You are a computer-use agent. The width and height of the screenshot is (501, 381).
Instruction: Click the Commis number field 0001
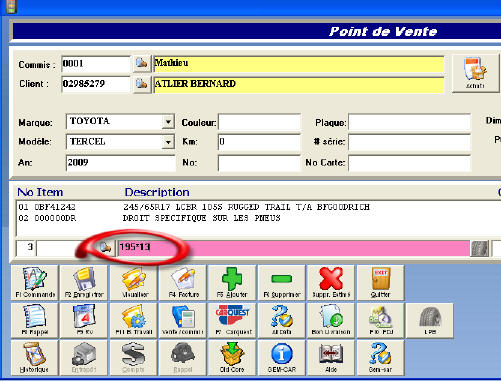click(x=96, y=64)
